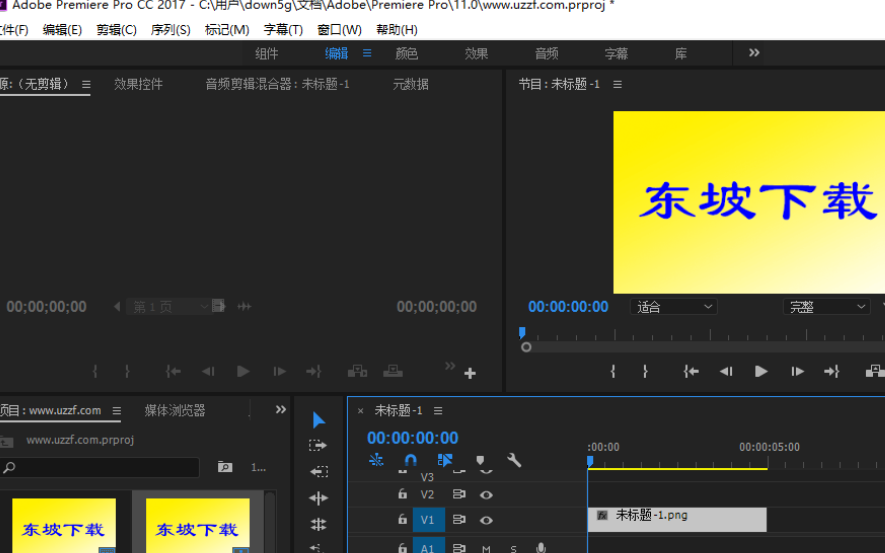
Task: Toggle timeline Snap magnet
Action: 410,460
